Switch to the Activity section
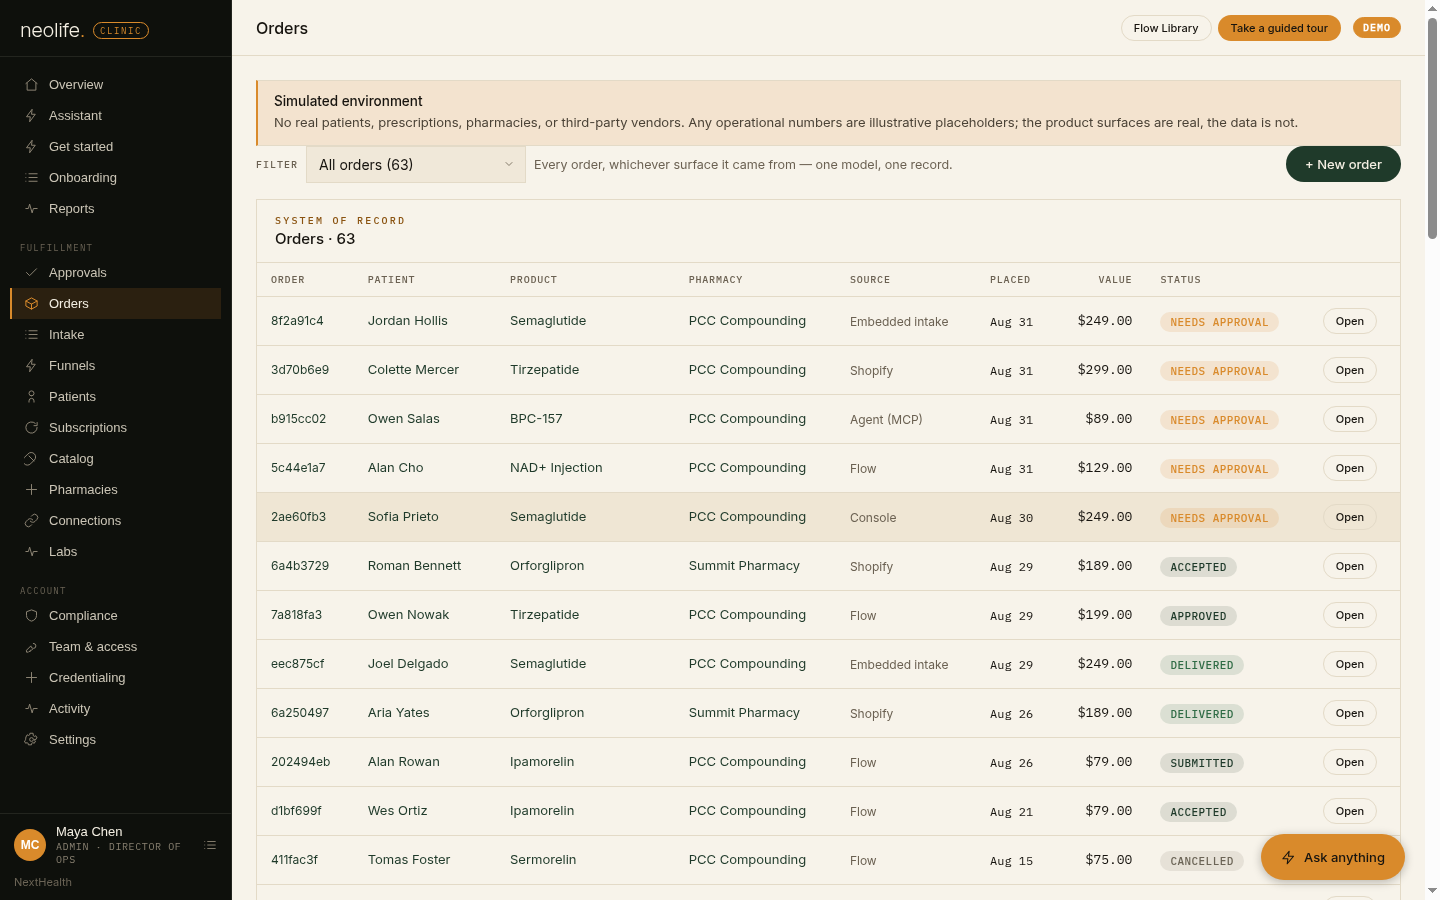Image resolution: width=1440 pixels, height=900 pixels. 115,709
